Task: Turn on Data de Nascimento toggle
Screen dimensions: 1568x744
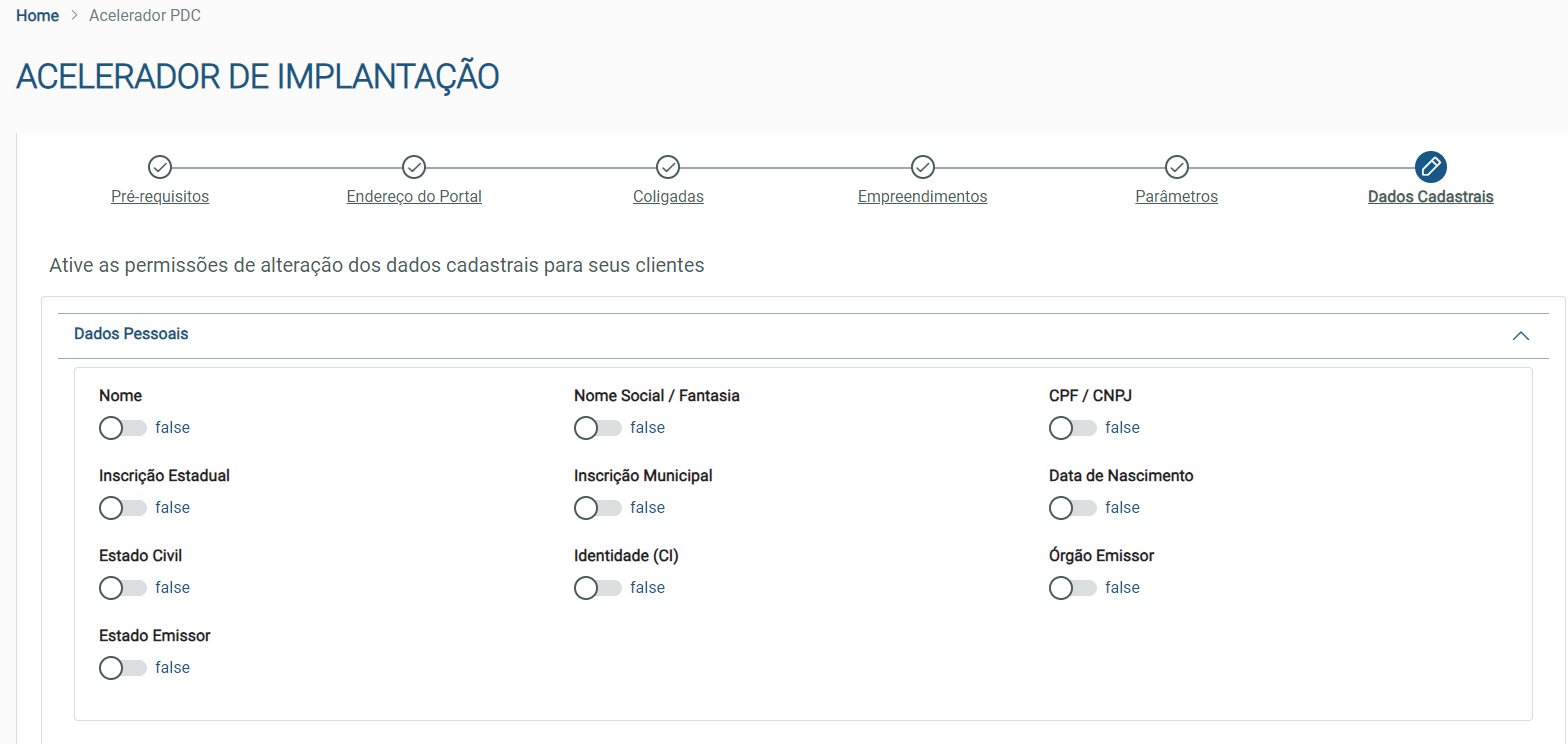Action: [1072, 508]
